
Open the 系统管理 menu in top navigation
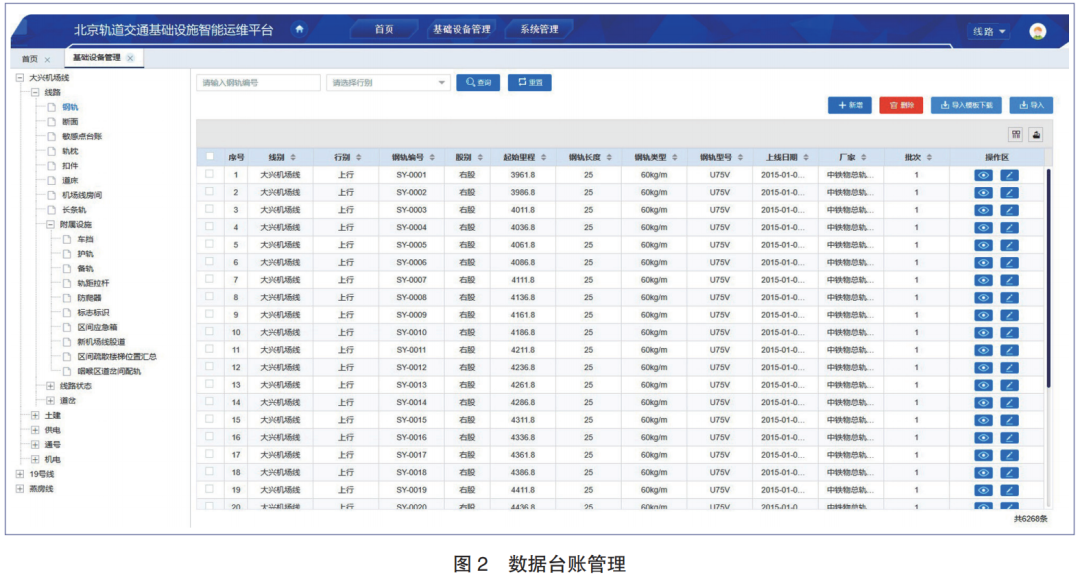pyautogui.click(x=539, y=29)
